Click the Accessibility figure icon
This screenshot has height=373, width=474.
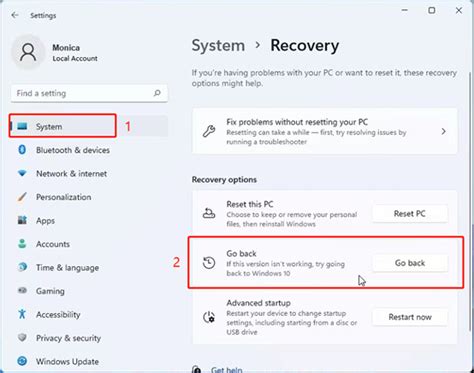point(22,314)
